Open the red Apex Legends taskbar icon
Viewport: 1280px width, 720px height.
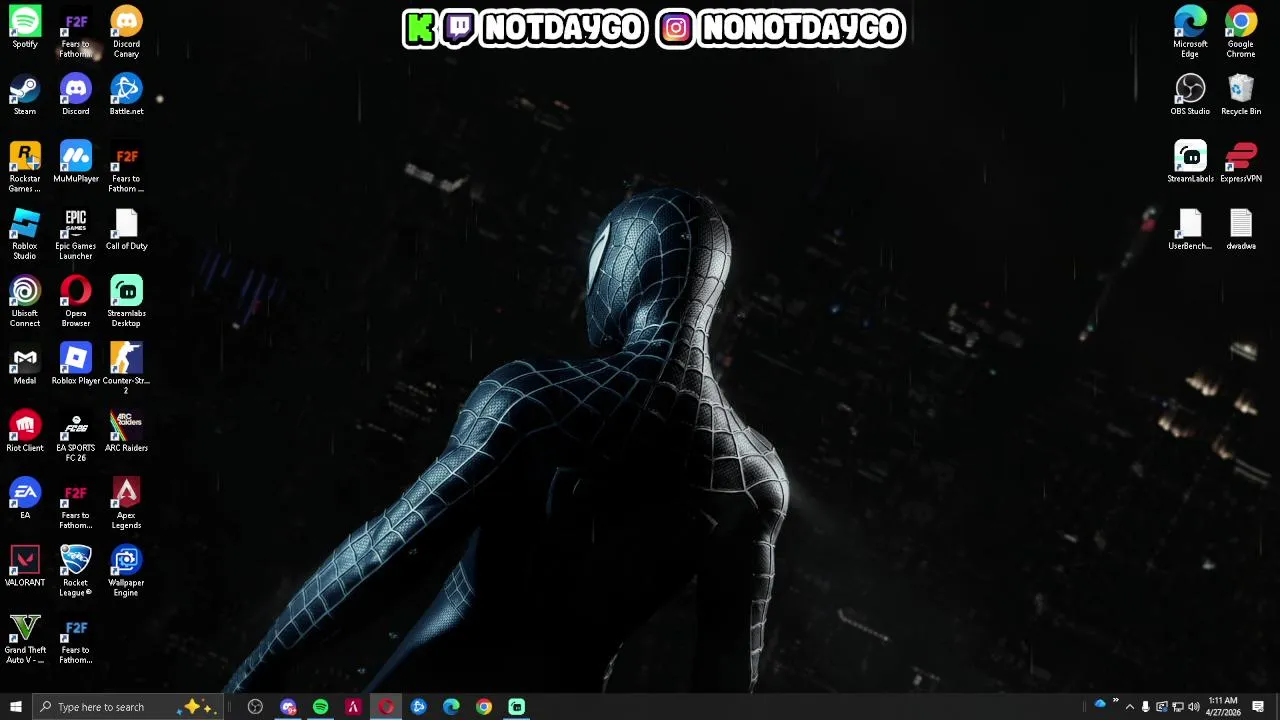(353, 707)
